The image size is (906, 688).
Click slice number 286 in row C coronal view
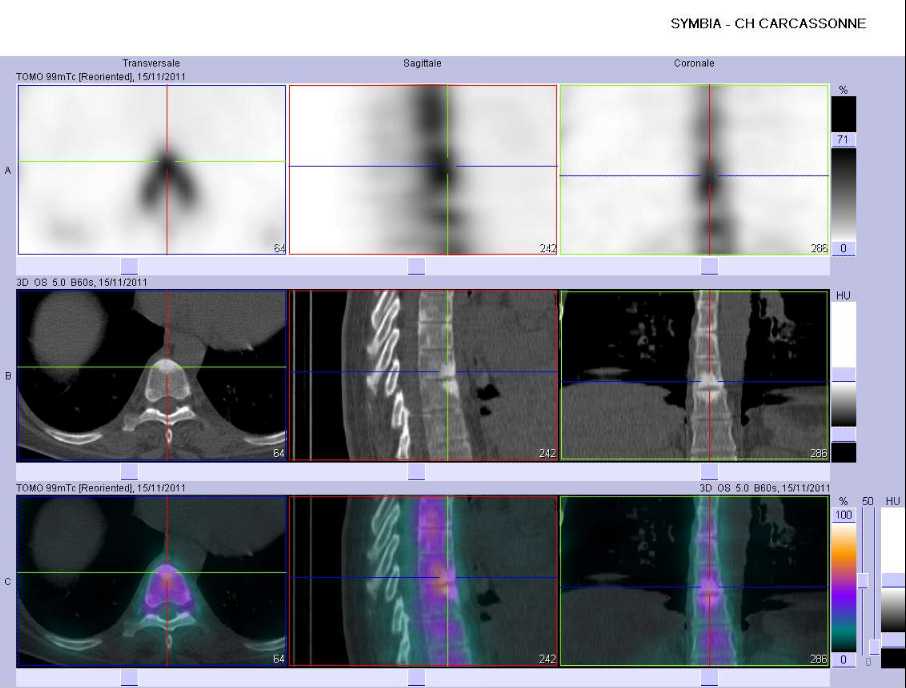(819, 659)
